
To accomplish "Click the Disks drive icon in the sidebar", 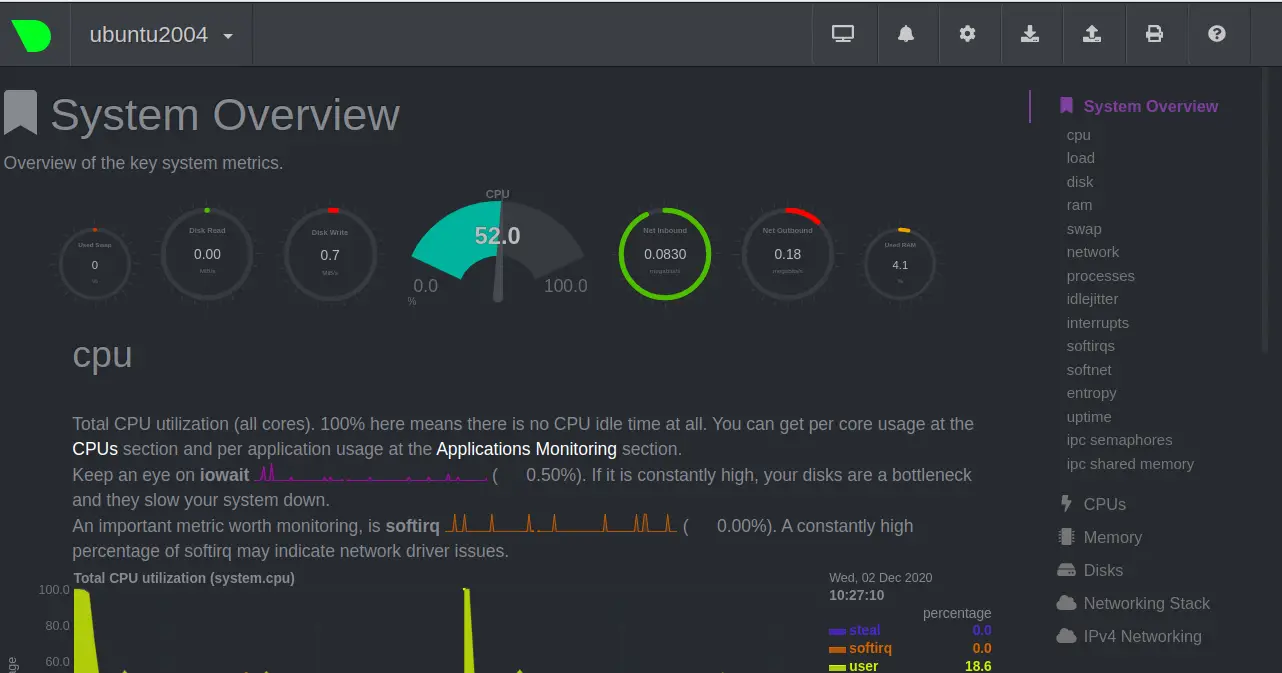I will pyautogui.click(x=1066, y=570).
